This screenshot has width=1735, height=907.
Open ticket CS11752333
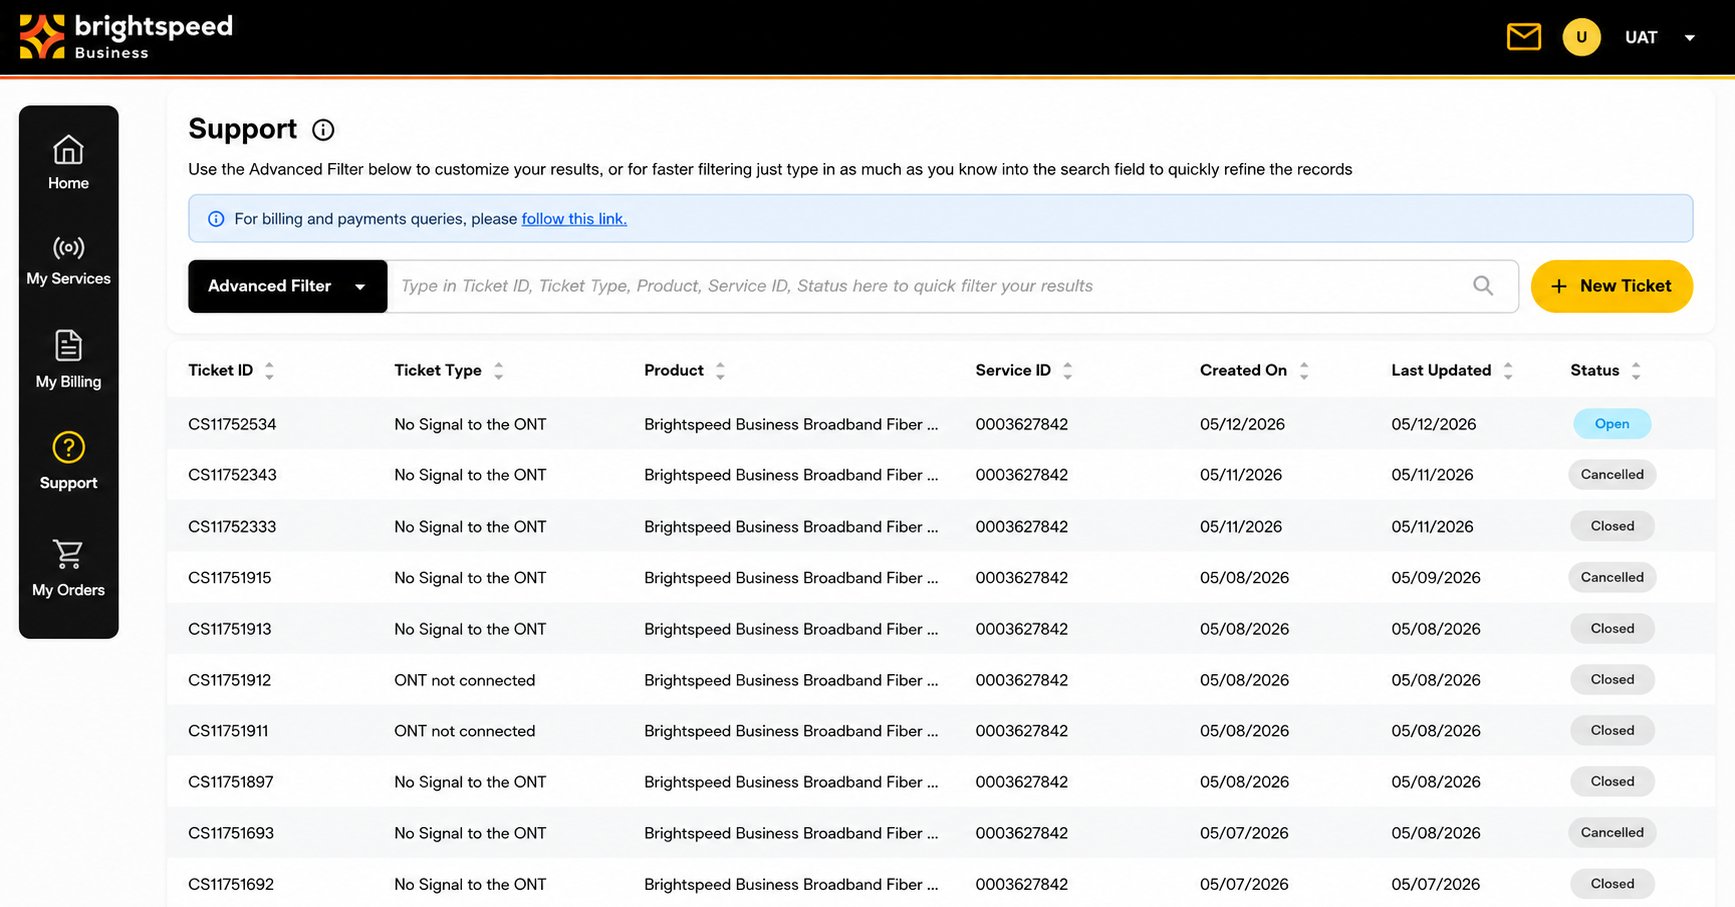point(232,527)
